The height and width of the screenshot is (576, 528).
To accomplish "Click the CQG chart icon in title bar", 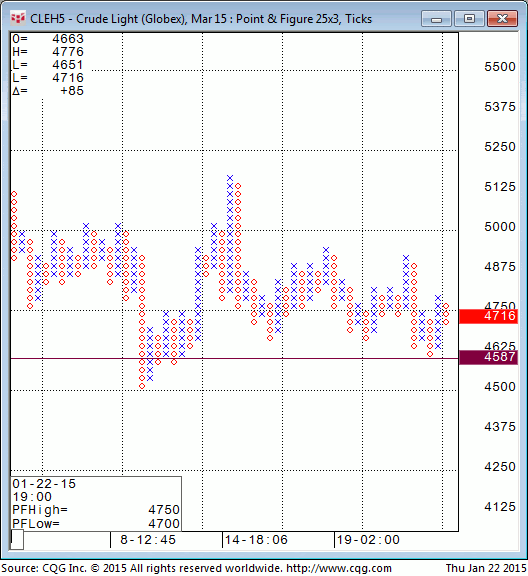I will pyautogui.click(x=18, y=18).
